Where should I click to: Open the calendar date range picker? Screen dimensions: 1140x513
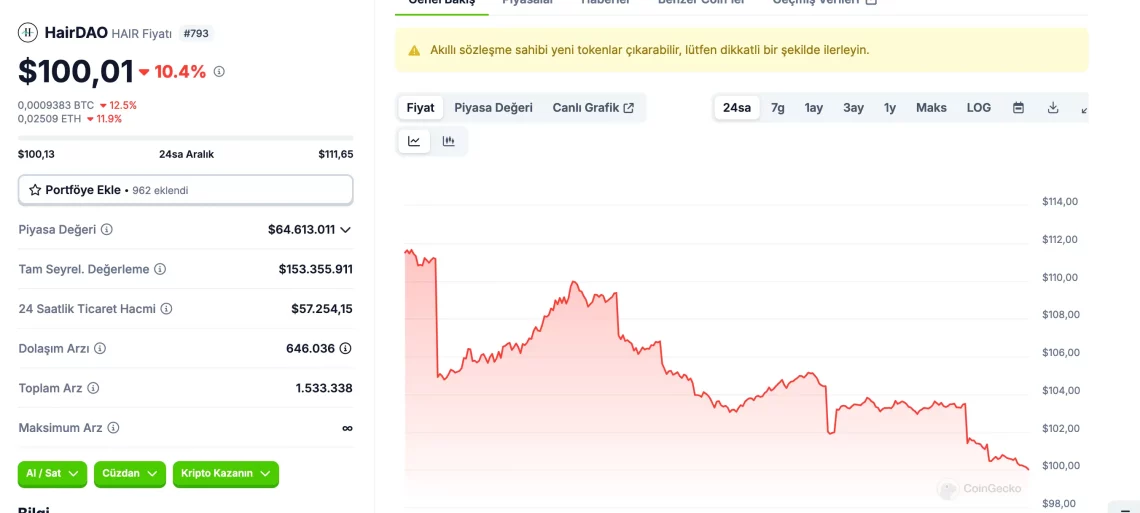point(1018,108)
